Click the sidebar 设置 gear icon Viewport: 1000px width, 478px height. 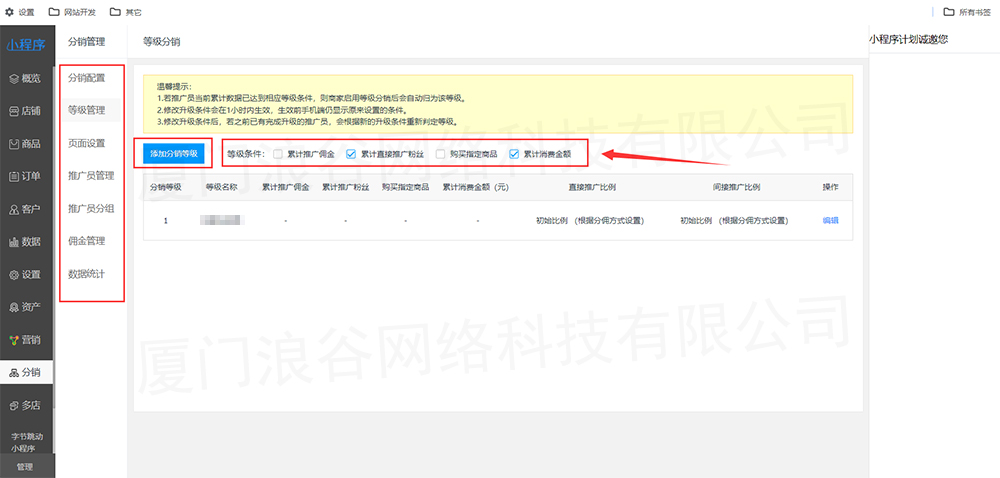[13, 275]
